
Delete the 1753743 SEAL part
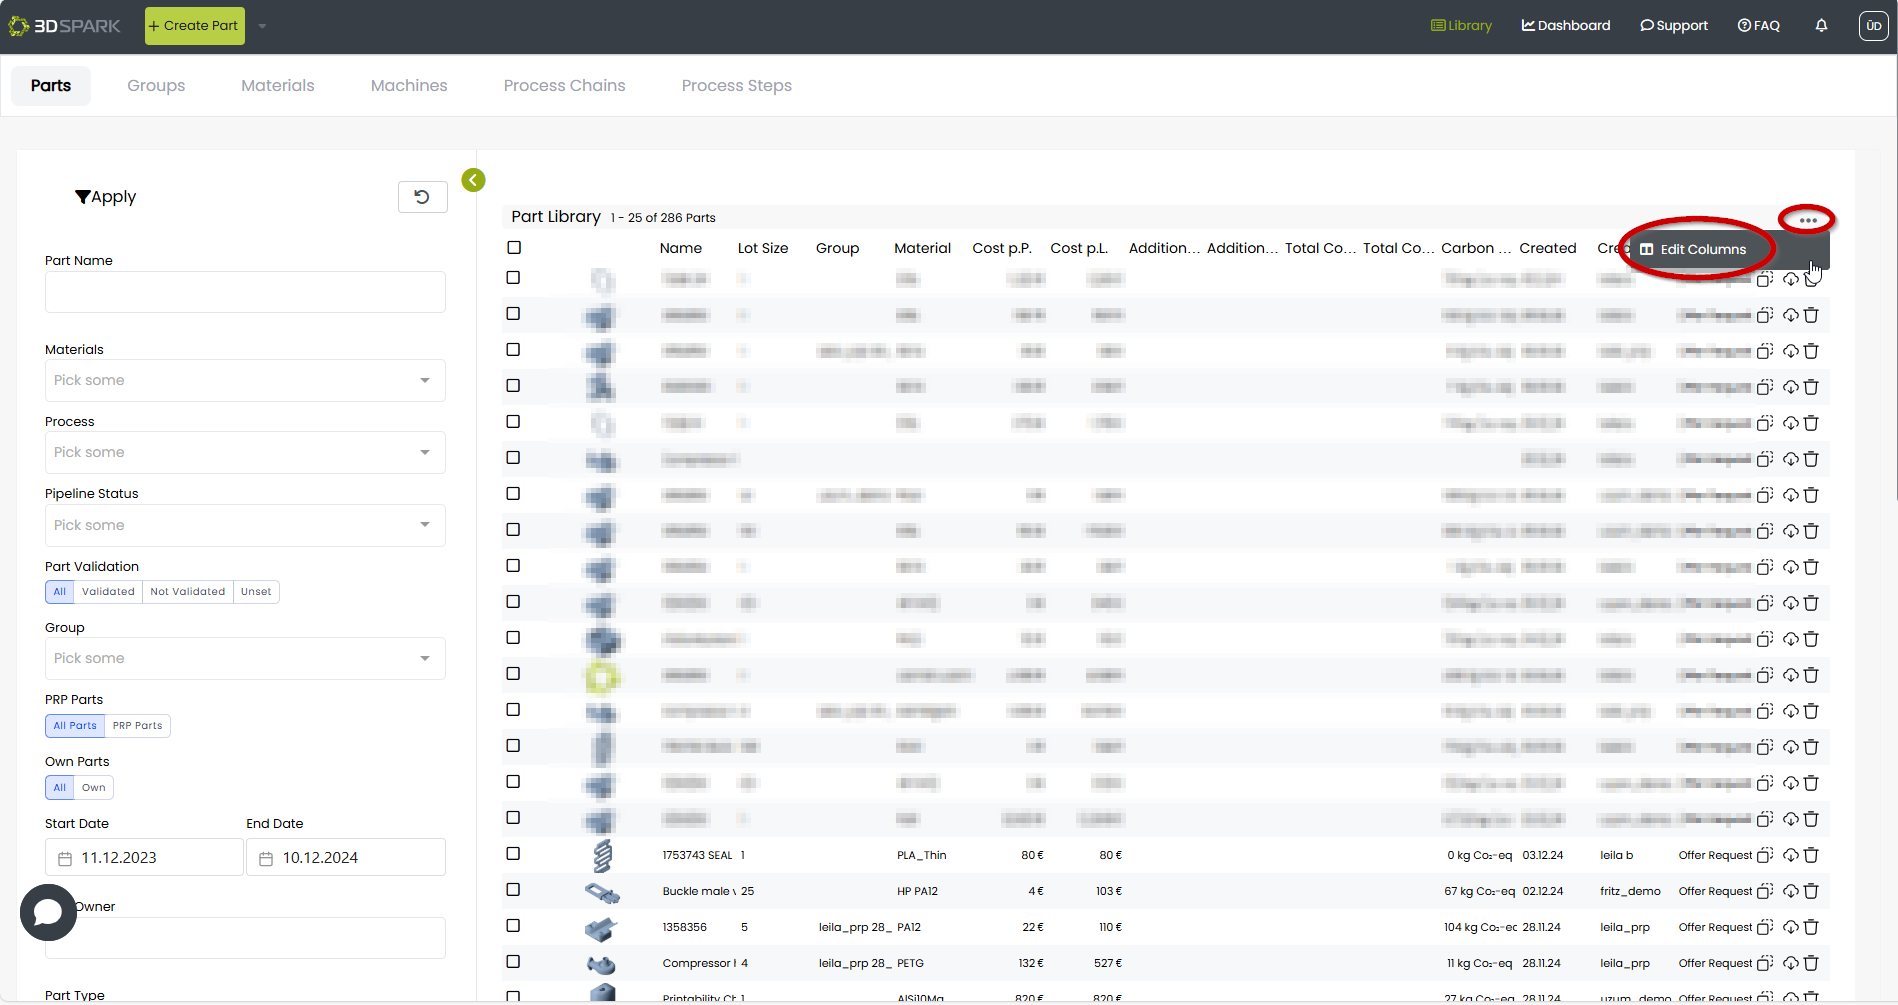click(1811, 855)
